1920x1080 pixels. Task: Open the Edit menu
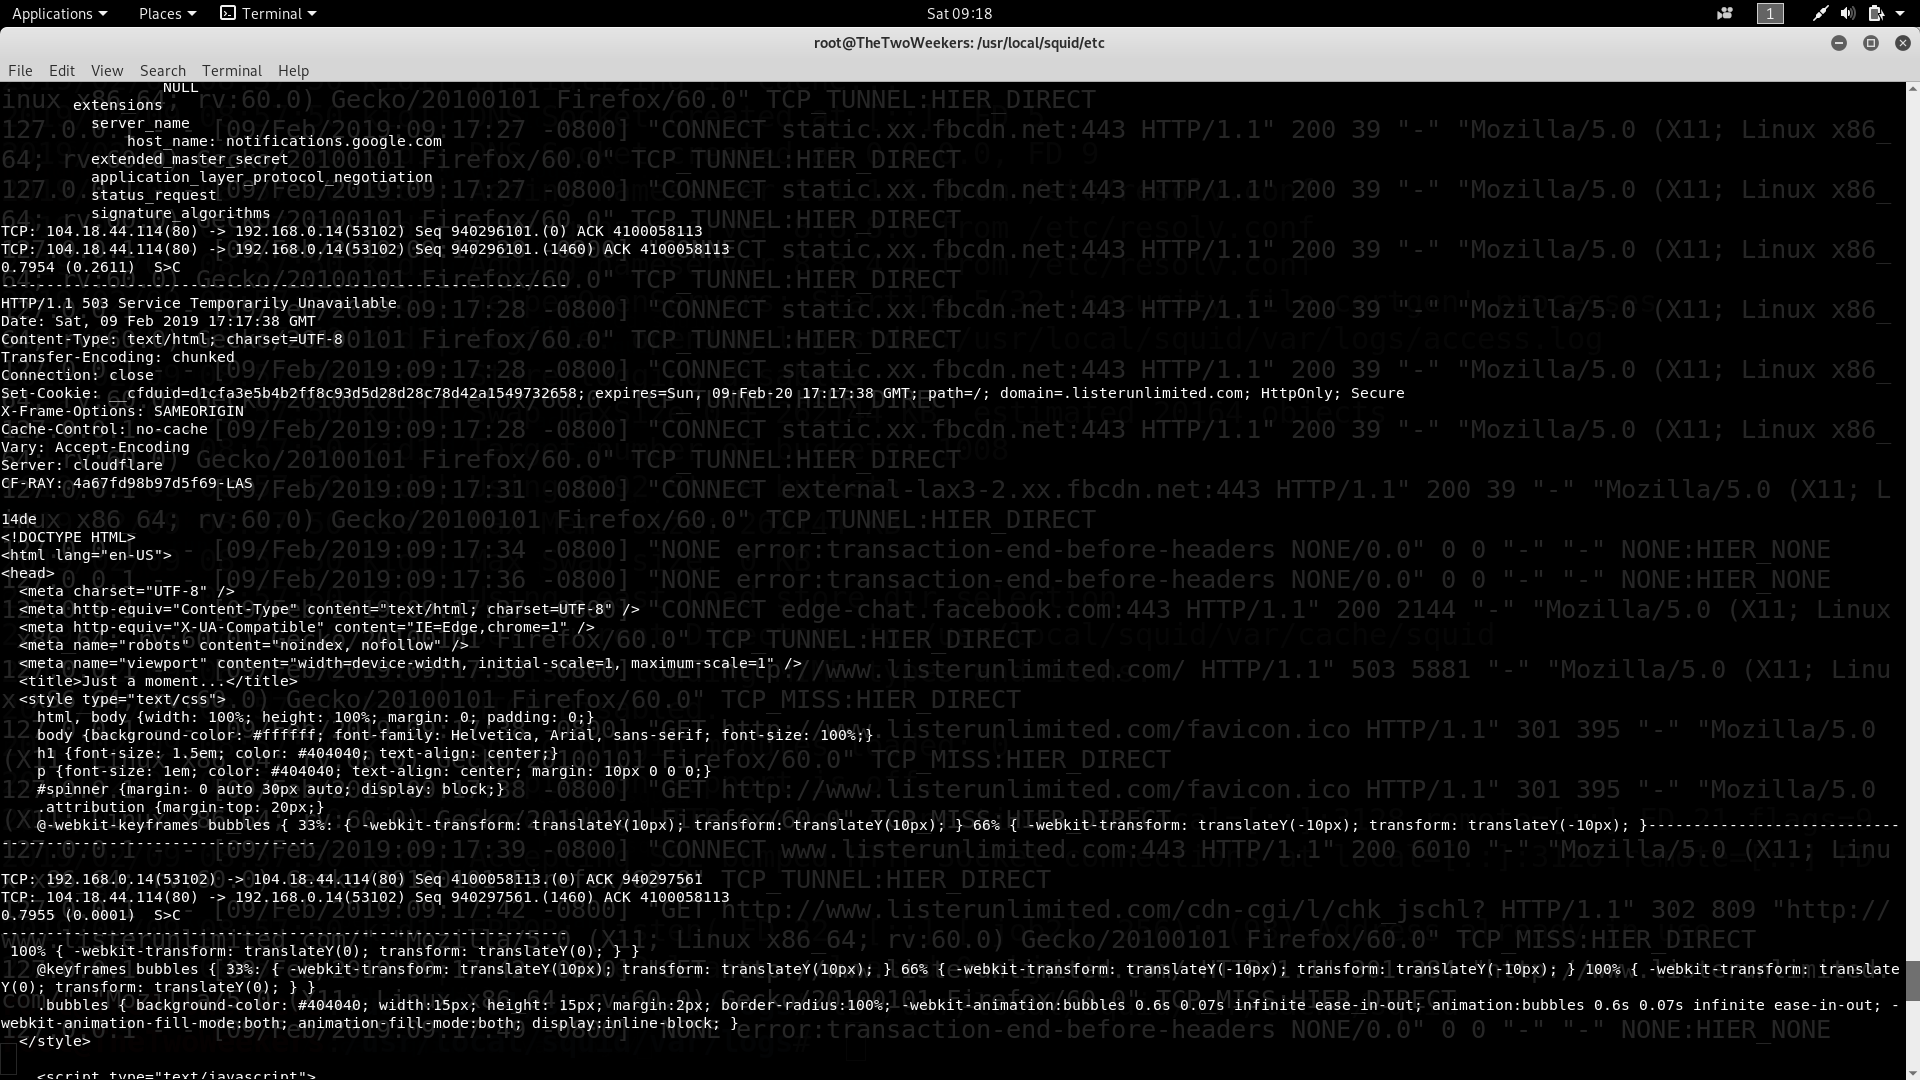click(x=62, y=70)
